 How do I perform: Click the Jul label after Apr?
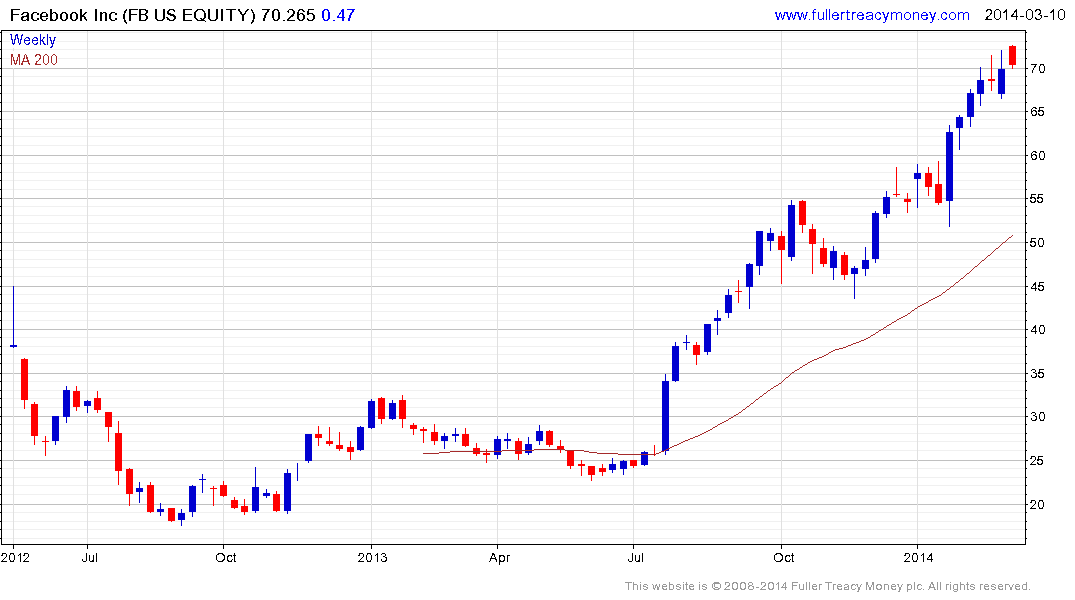coord(636,557)
